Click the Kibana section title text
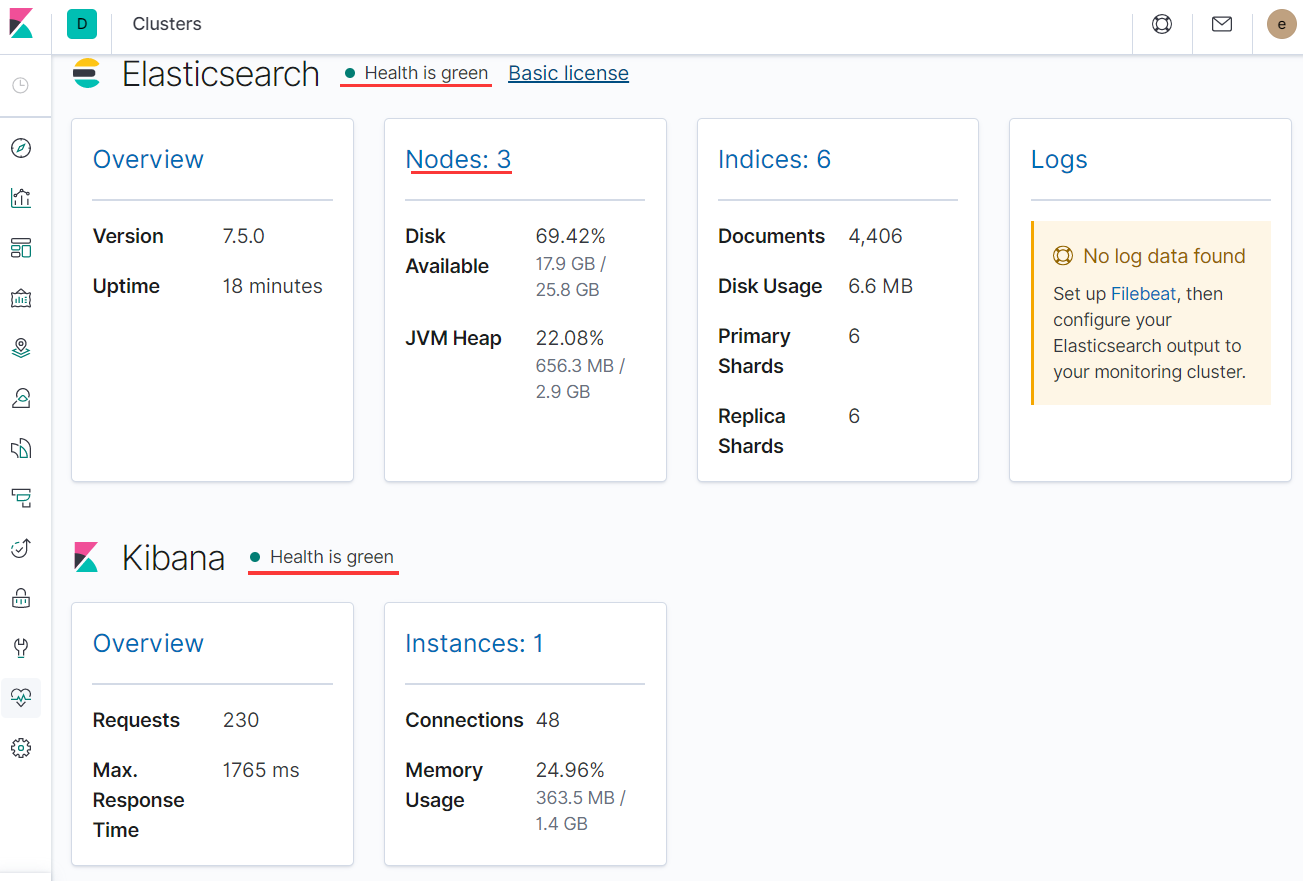Image resolution: width=1303 pixels, height=881 pixels. pos(173,558)
